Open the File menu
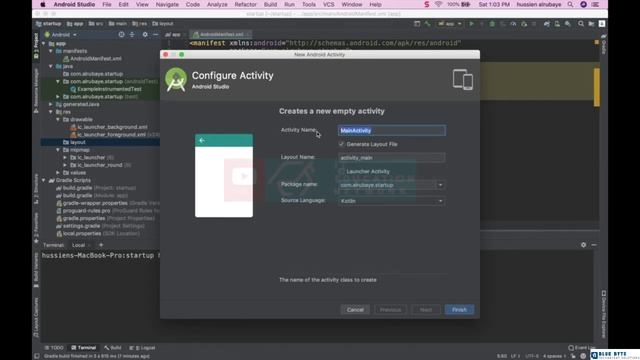This screenshot has width=640, height=360. 107,4
